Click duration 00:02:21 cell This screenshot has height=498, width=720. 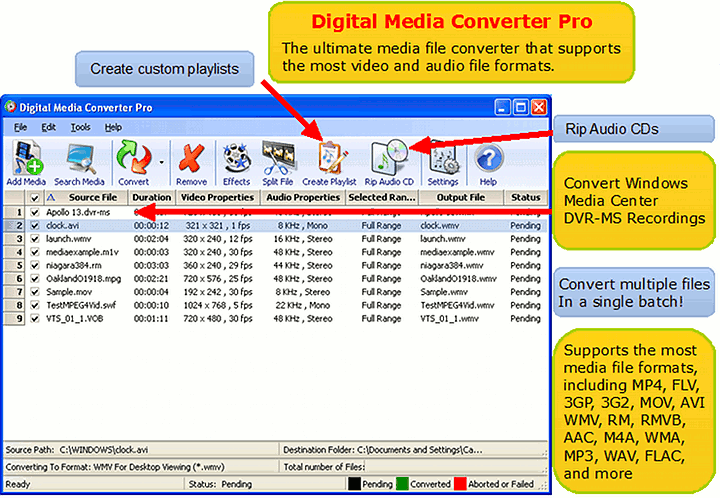pos(151,279)
